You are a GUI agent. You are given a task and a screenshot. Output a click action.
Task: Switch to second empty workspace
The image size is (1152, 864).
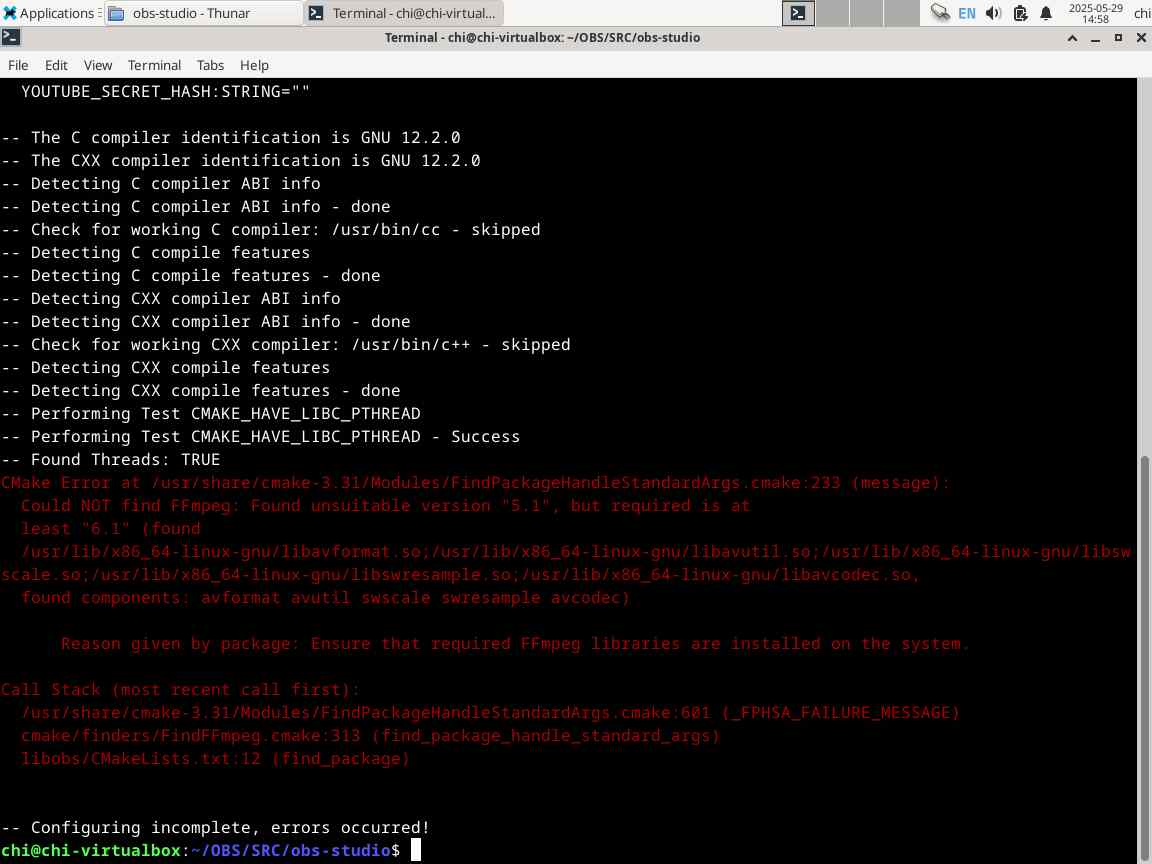coord(832,13)
